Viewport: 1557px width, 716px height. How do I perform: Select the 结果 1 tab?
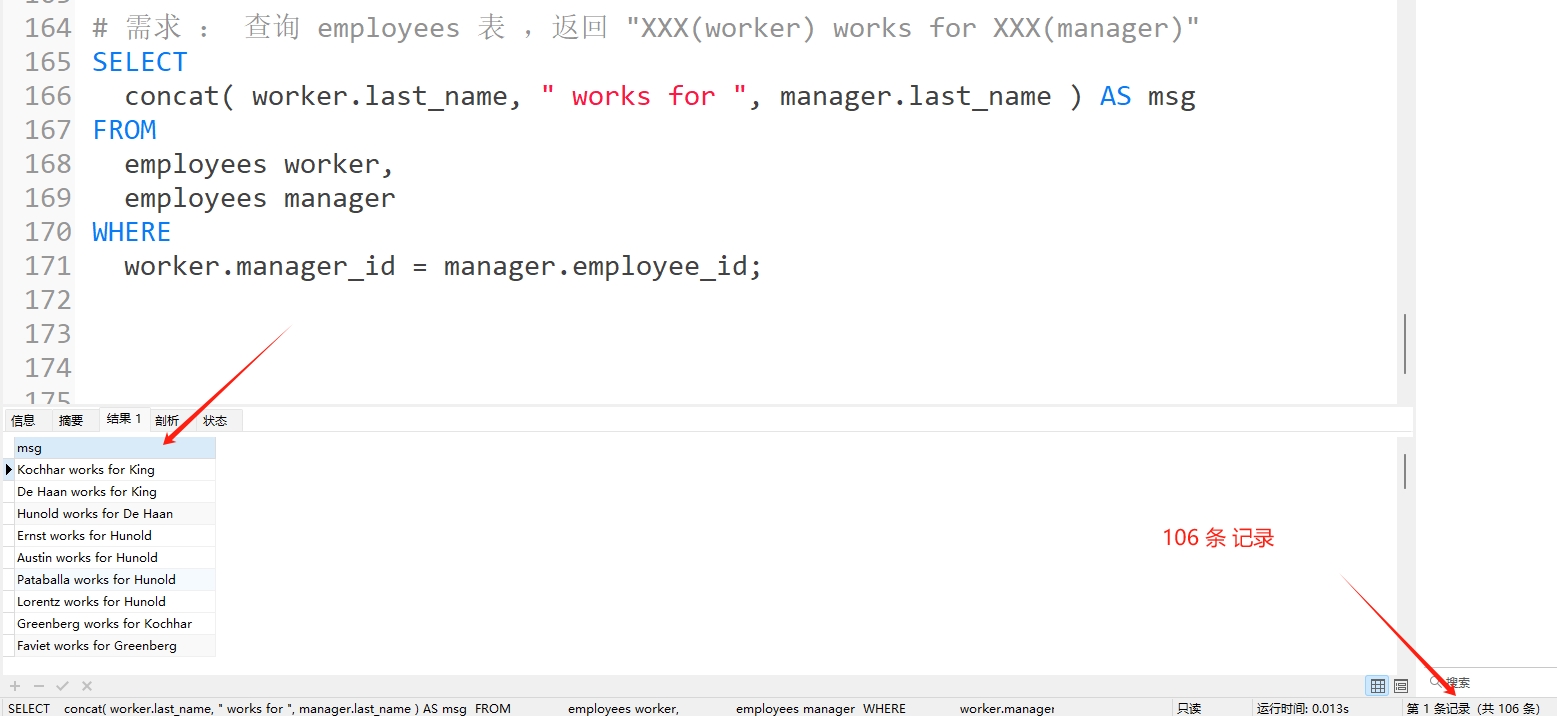[x=124, y=419]
